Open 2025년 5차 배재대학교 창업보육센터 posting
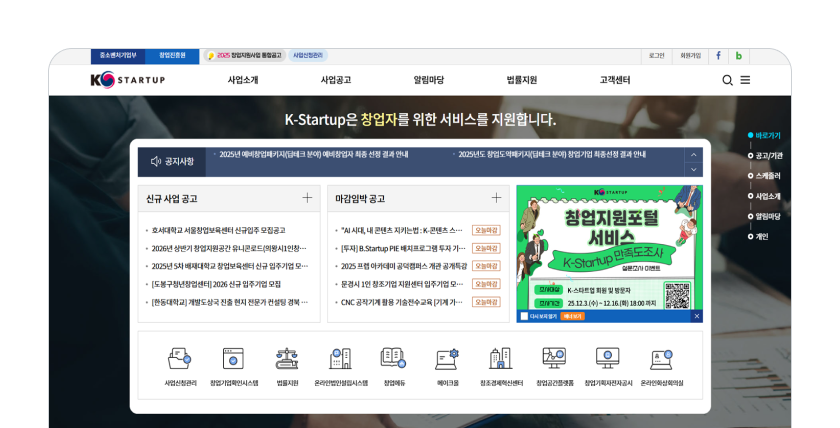Image resolution: width=840 pixels, height=428 pixels. point(230,266)
